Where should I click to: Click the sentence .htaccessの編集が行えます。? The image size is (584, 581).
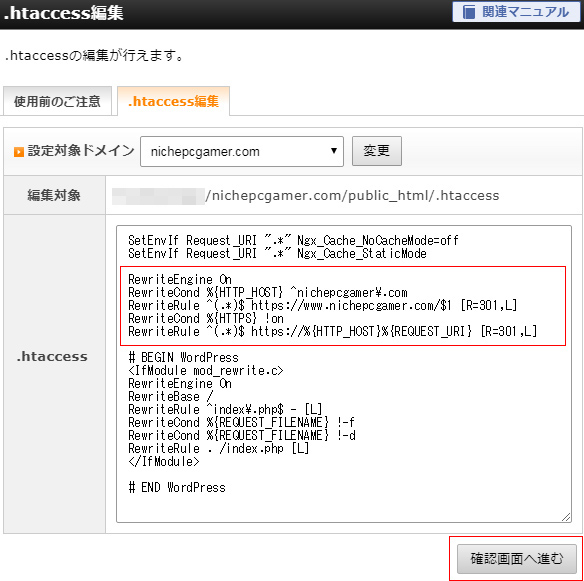point(95,56)
